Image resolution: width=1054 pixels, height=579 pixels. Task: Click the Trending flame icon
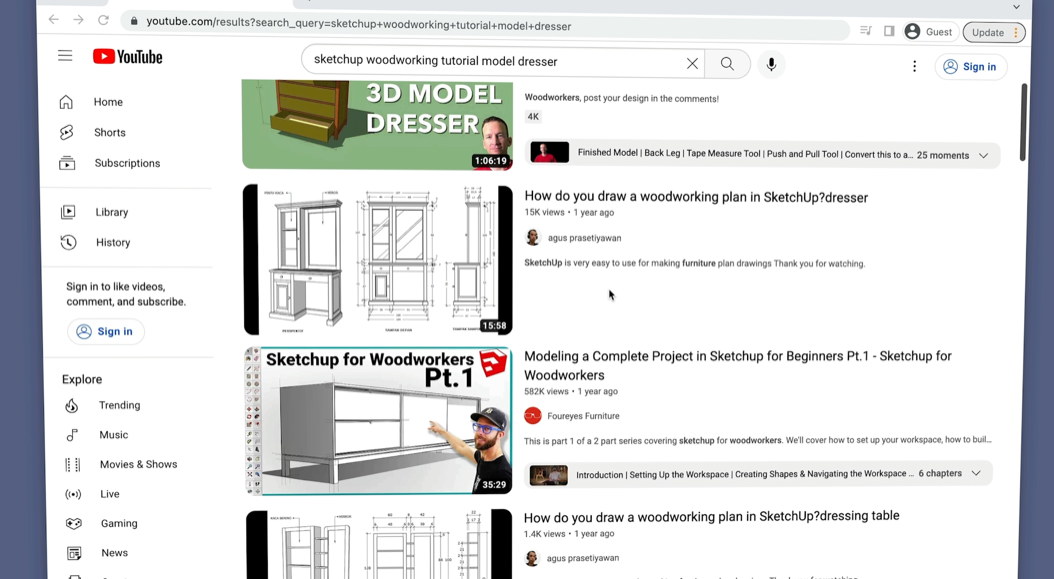click(x=72, y=406)
